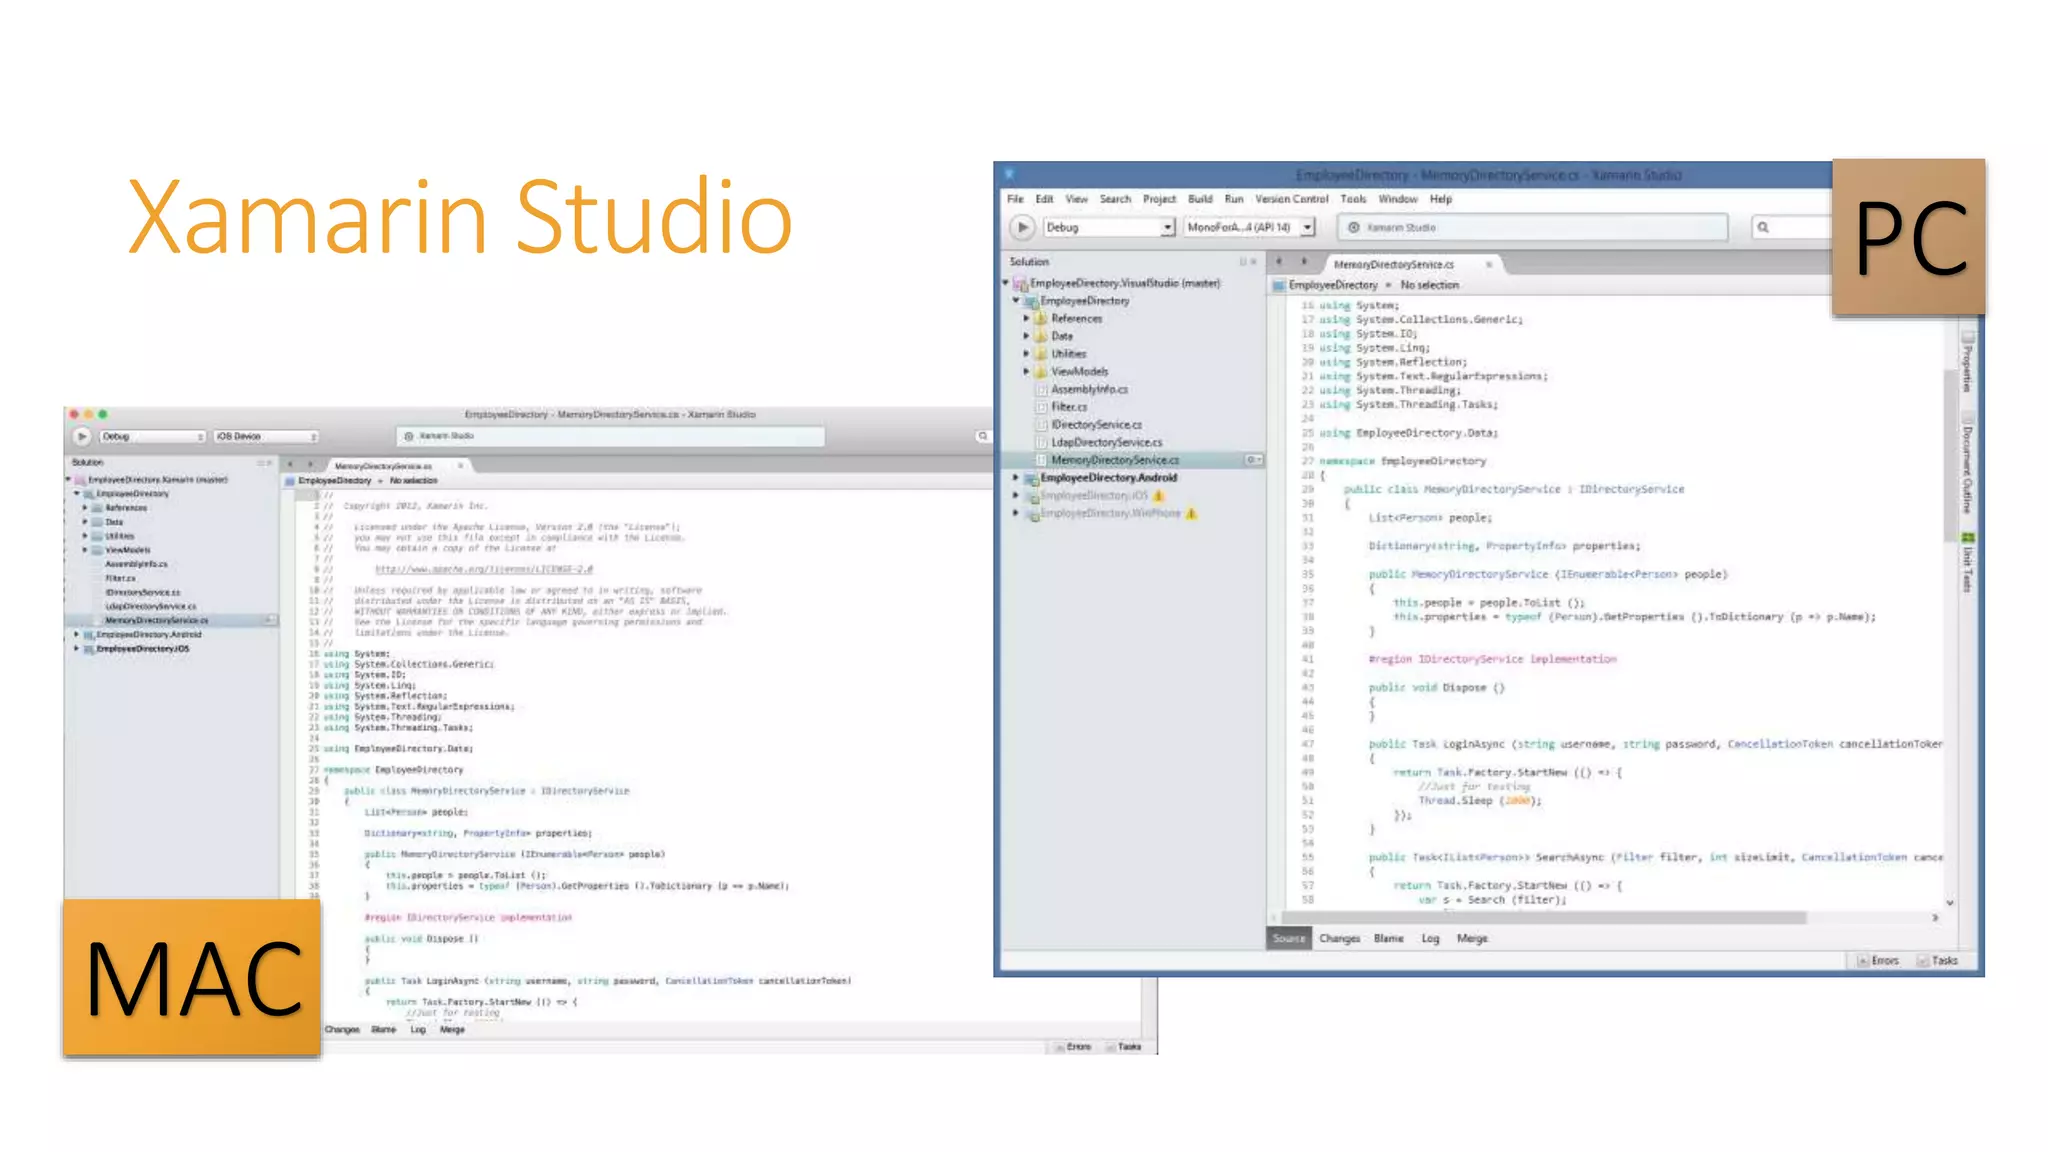Click EmployeeDirectory project icon in PC breadcrumb
This screenshot has height=1152, width=2048.
tap(1279, 286)
